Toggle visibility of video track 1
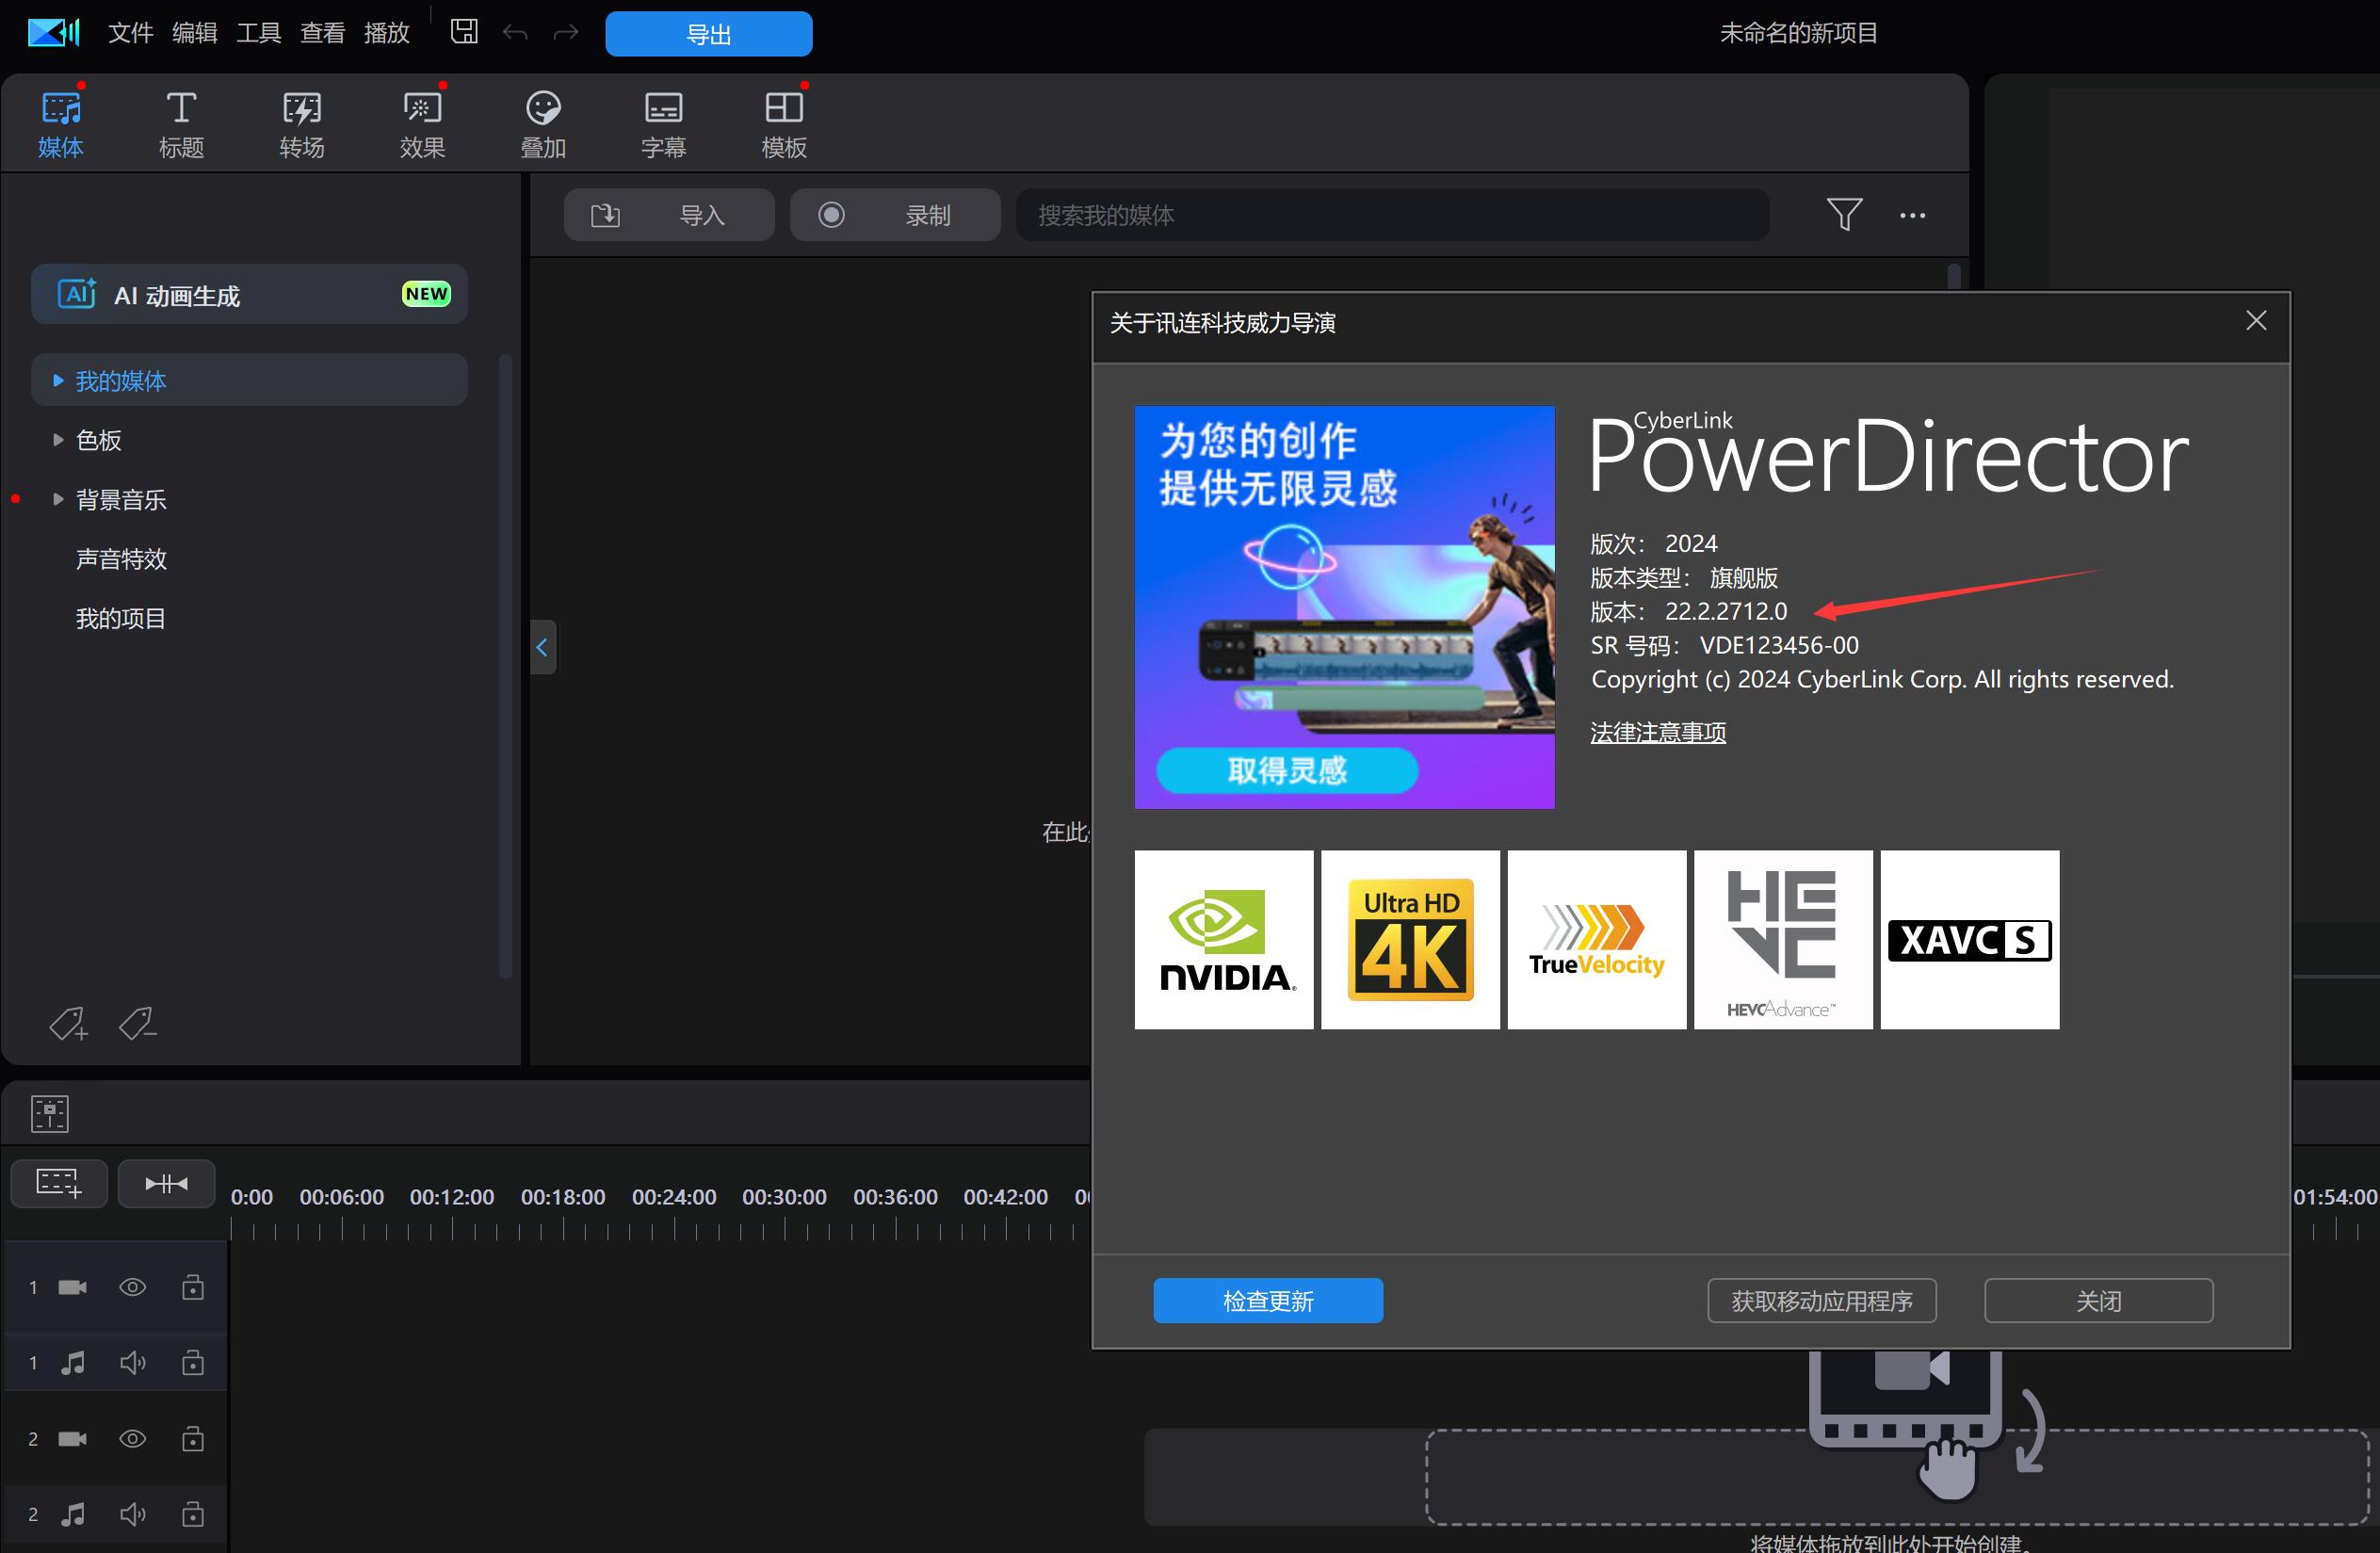This screenshot has width=2380, height=1553. (132, 1287)
